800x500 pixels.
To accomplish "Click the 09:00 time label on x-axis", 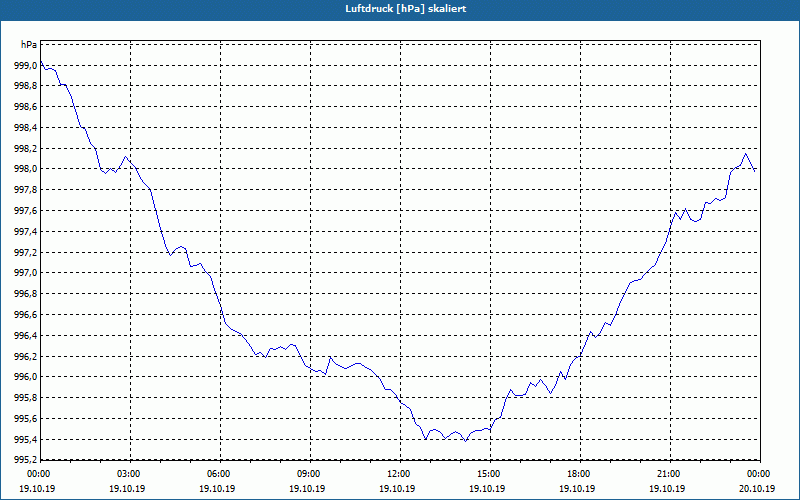I will [308, 474].
